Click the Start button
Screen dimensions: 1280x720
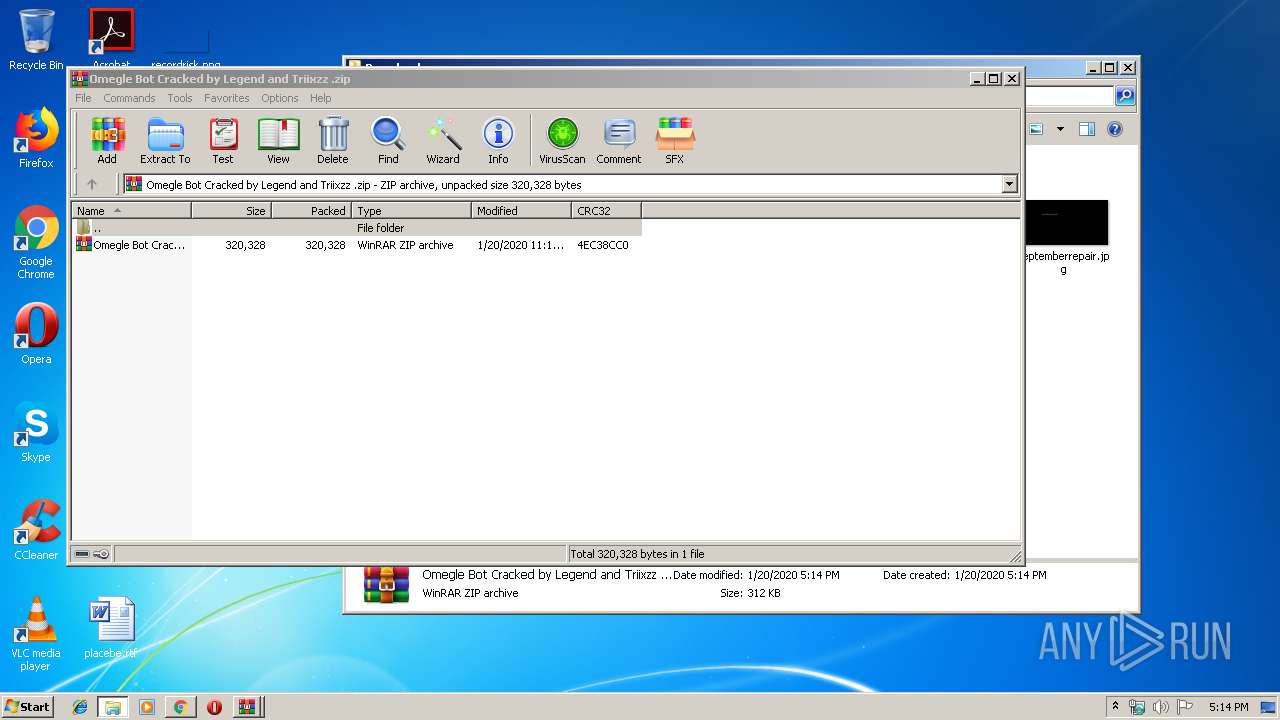click(28, 706)
